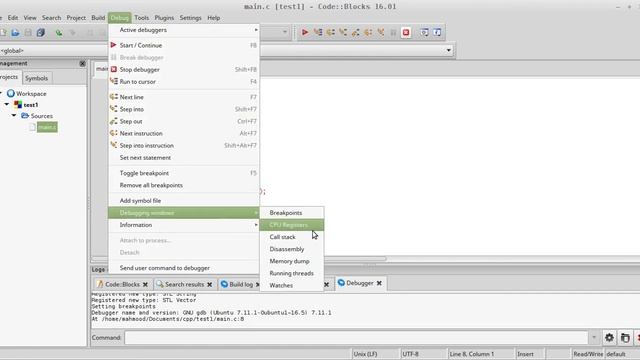Screen dimensions: 640x360
Task: Click the Open file toolbar icon
Action: 15,33
